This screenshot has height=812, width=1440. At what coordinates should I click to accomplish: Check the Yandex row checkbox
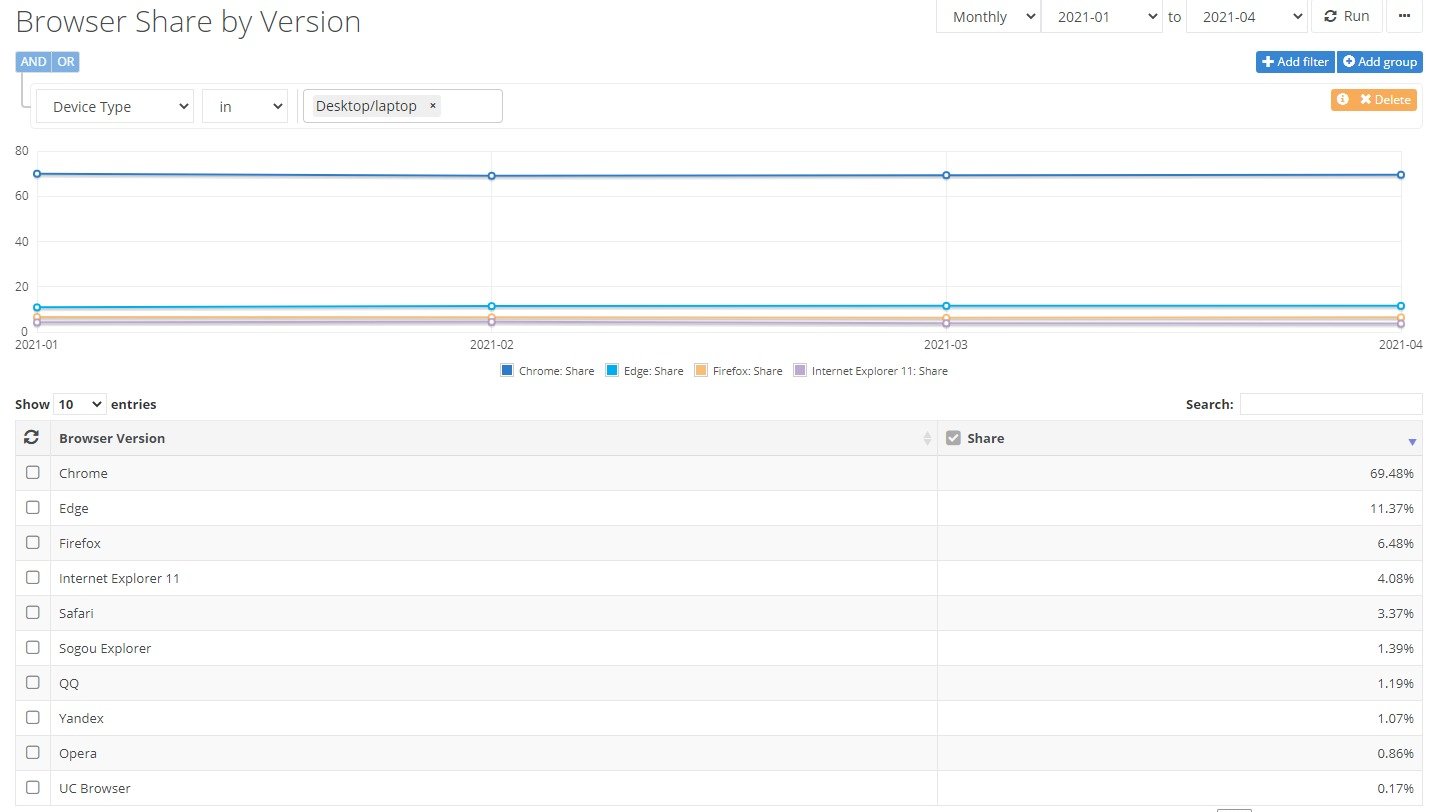[33, 717]
